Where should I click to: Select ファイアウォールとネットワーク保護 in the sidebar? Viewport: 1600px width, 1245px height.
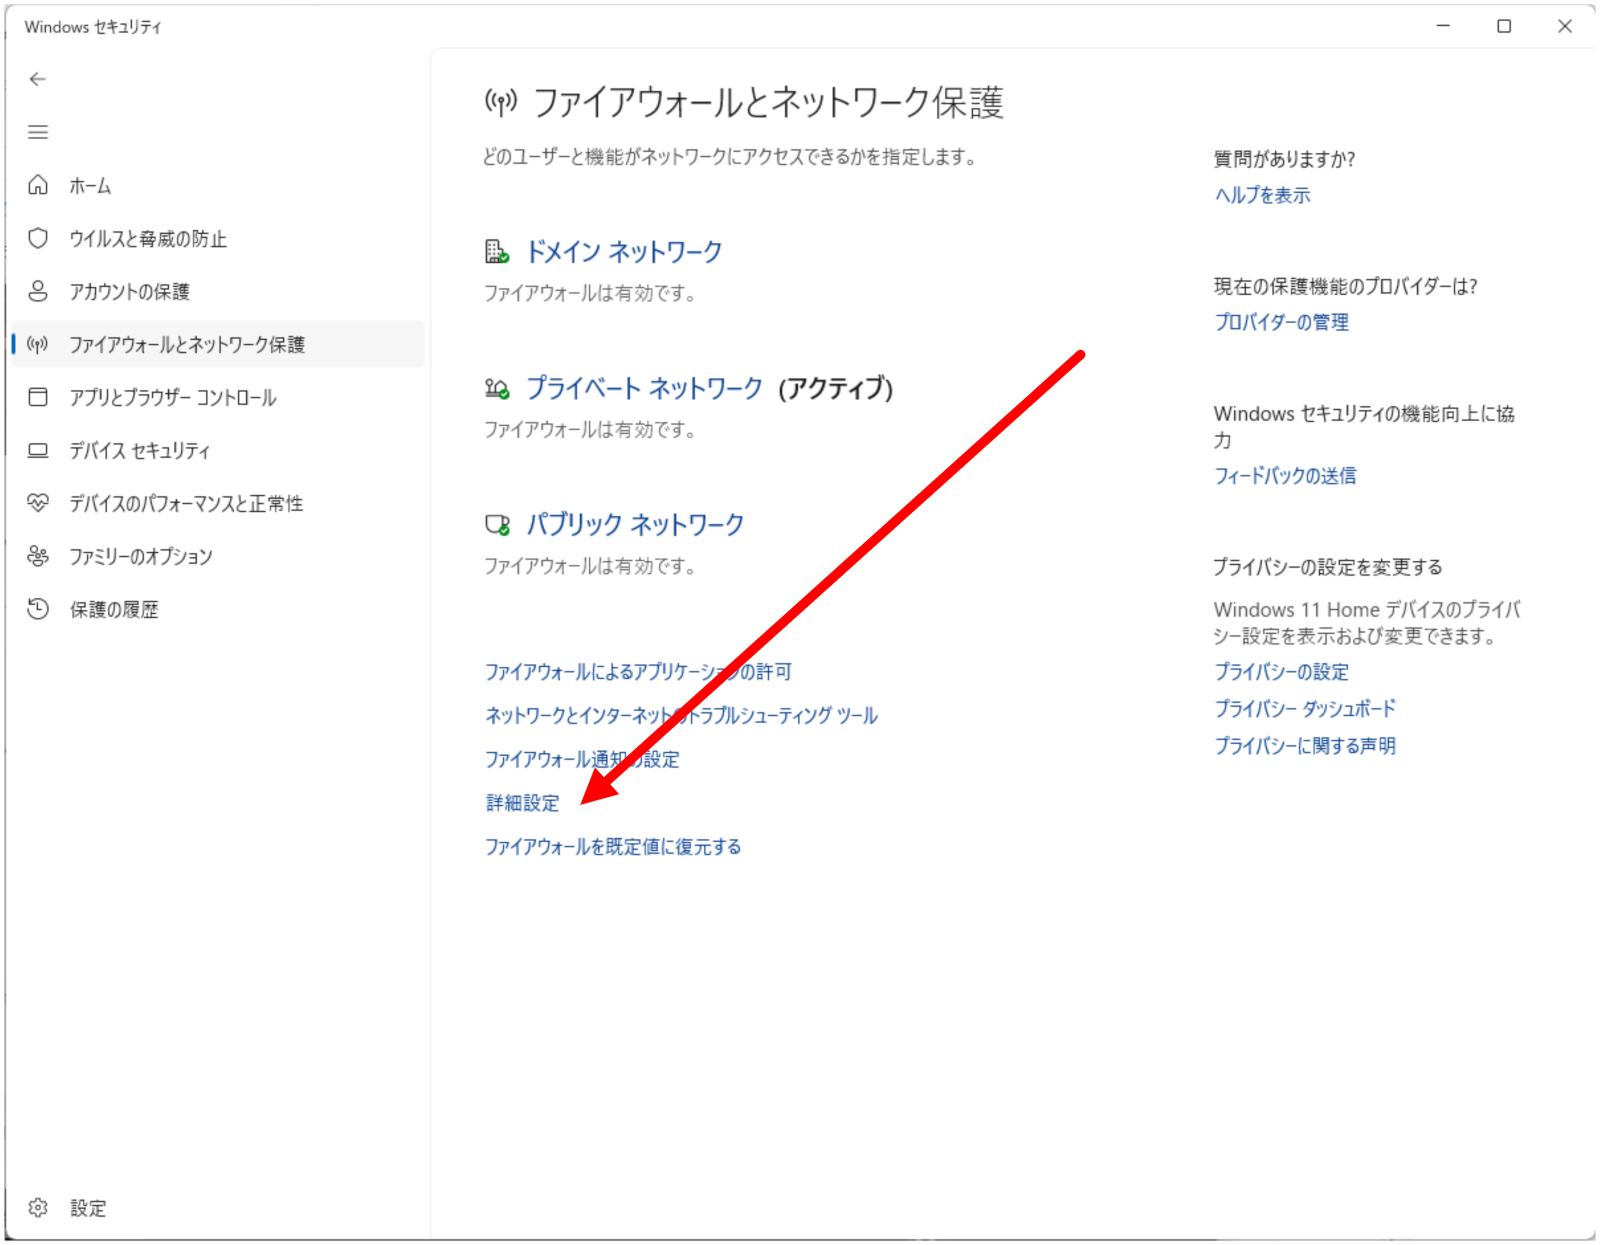point(186,345)
